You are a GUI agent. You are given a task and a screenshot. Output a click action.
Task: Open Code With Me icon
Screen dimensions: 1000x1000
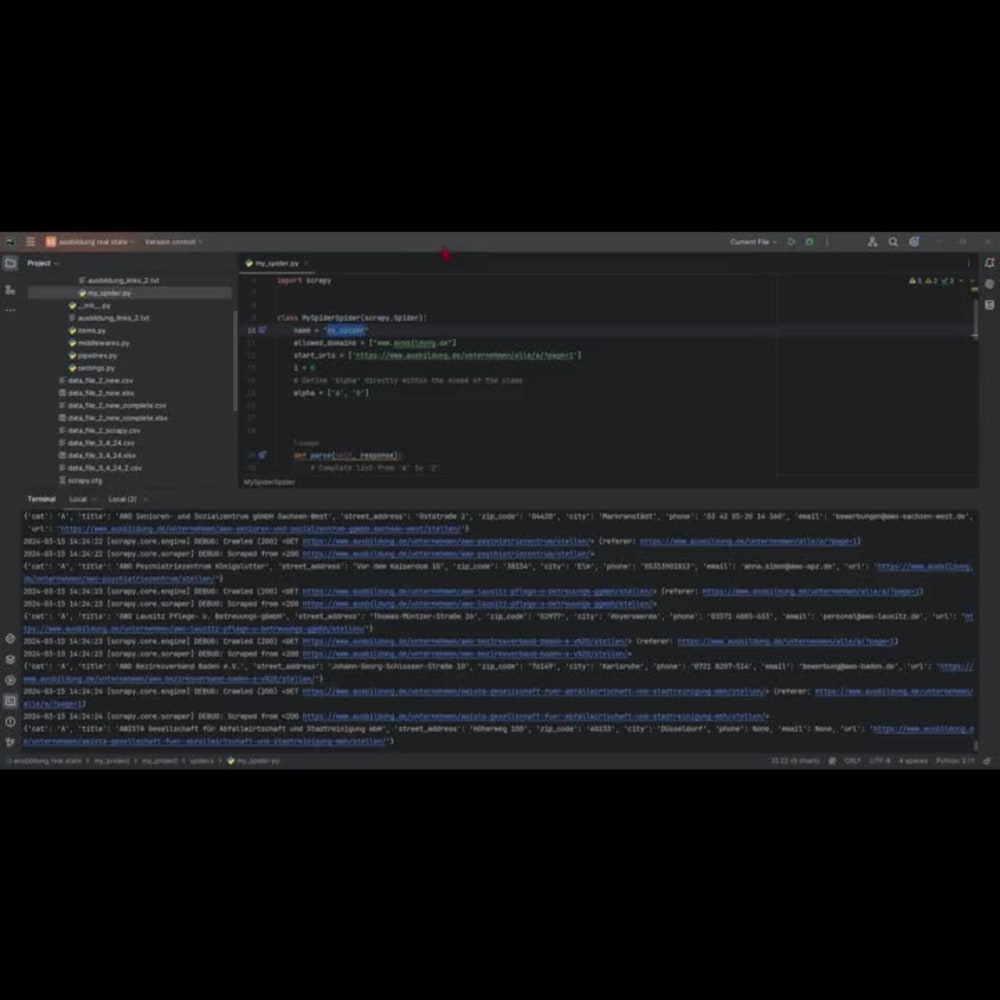[x=872, y=242]
